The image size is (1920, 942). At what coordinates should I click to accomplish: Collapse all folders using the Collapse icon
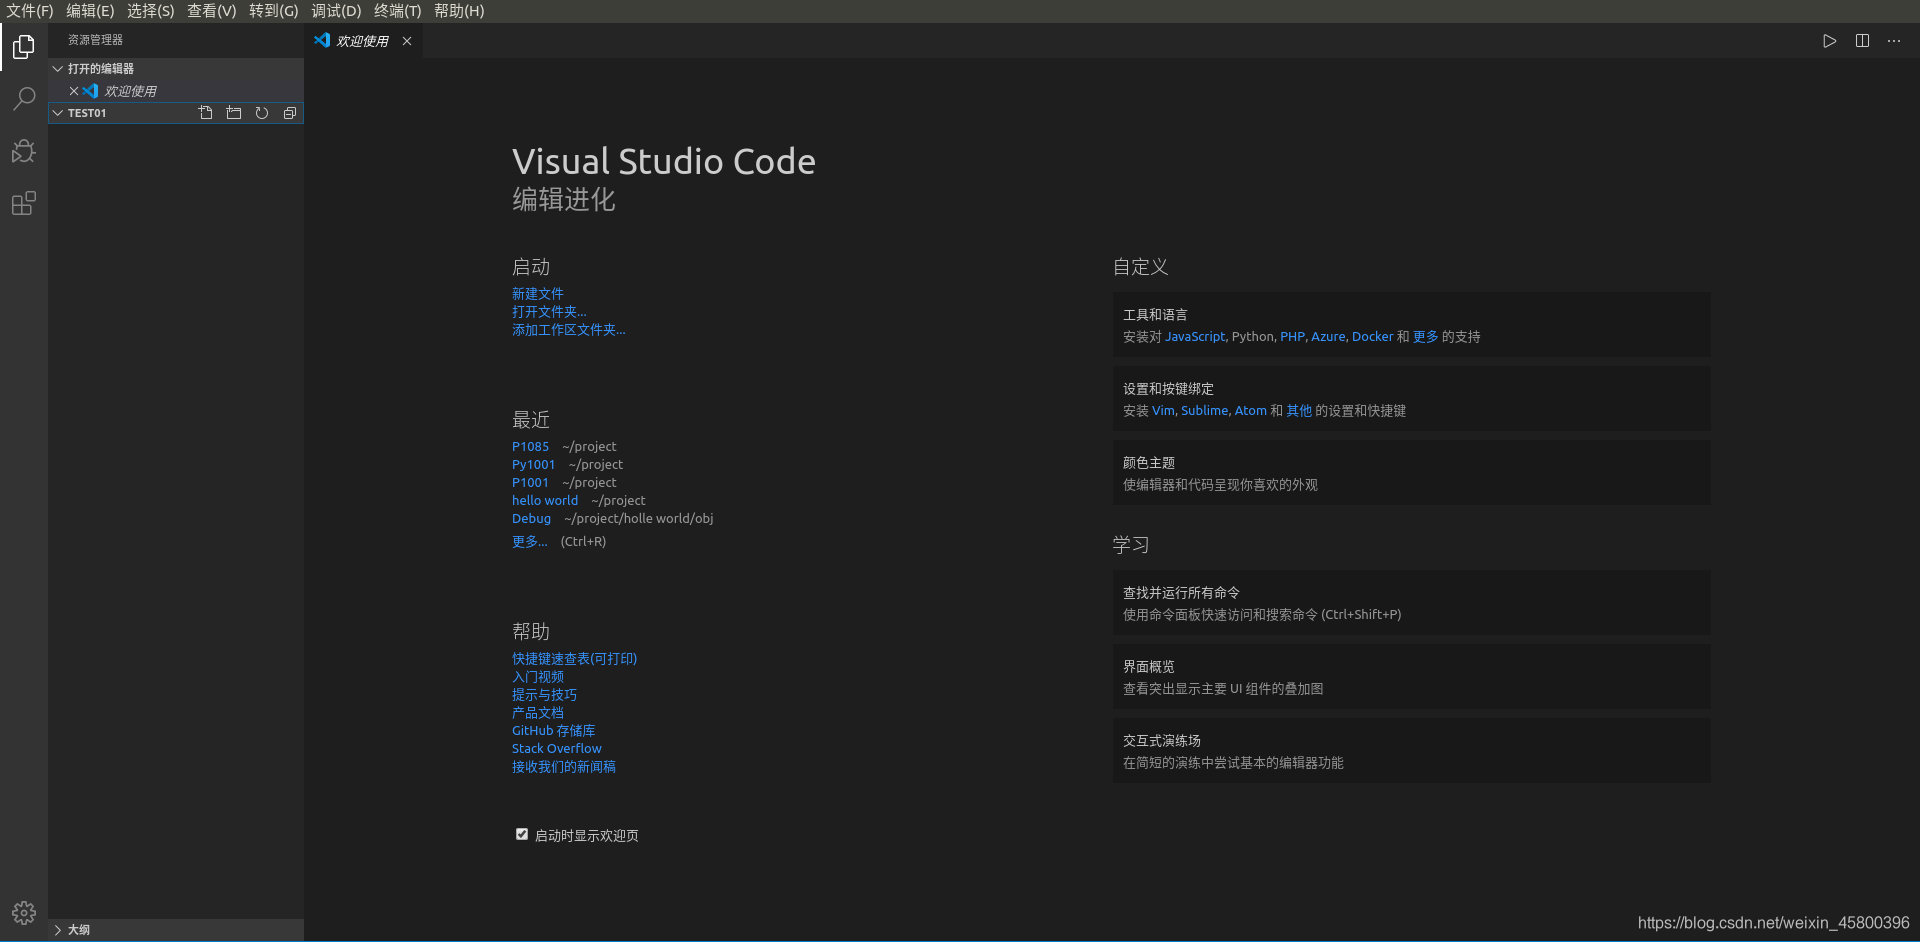tap(290, 112)
